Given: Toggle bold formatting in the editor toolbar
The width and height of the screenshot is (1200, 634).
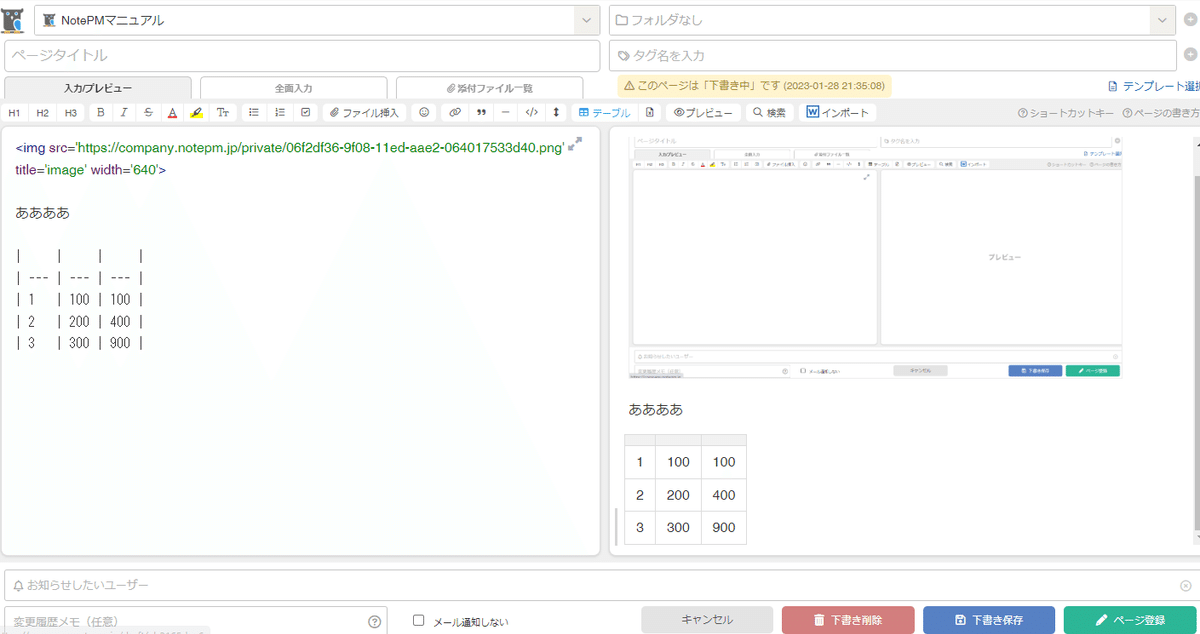Looking at the screenshot, I should 99,112.
